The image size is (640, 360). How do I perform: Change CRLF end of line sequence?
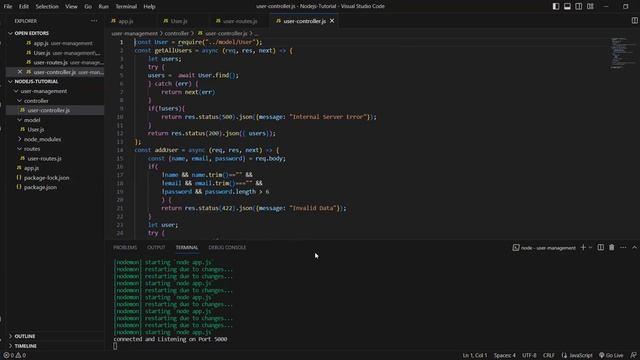coord(549,356)
